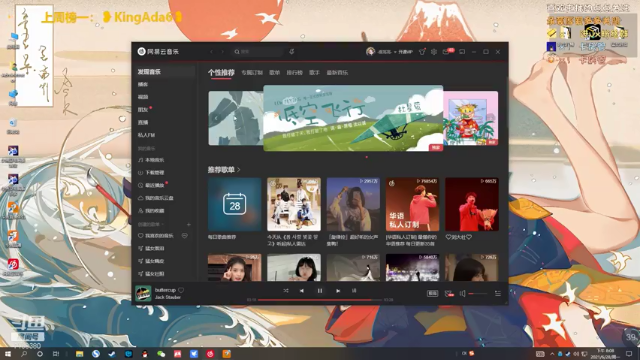640x360 pixels.
Task: Open the daily recommendation calendar 28 card
Action: [234, 204]
